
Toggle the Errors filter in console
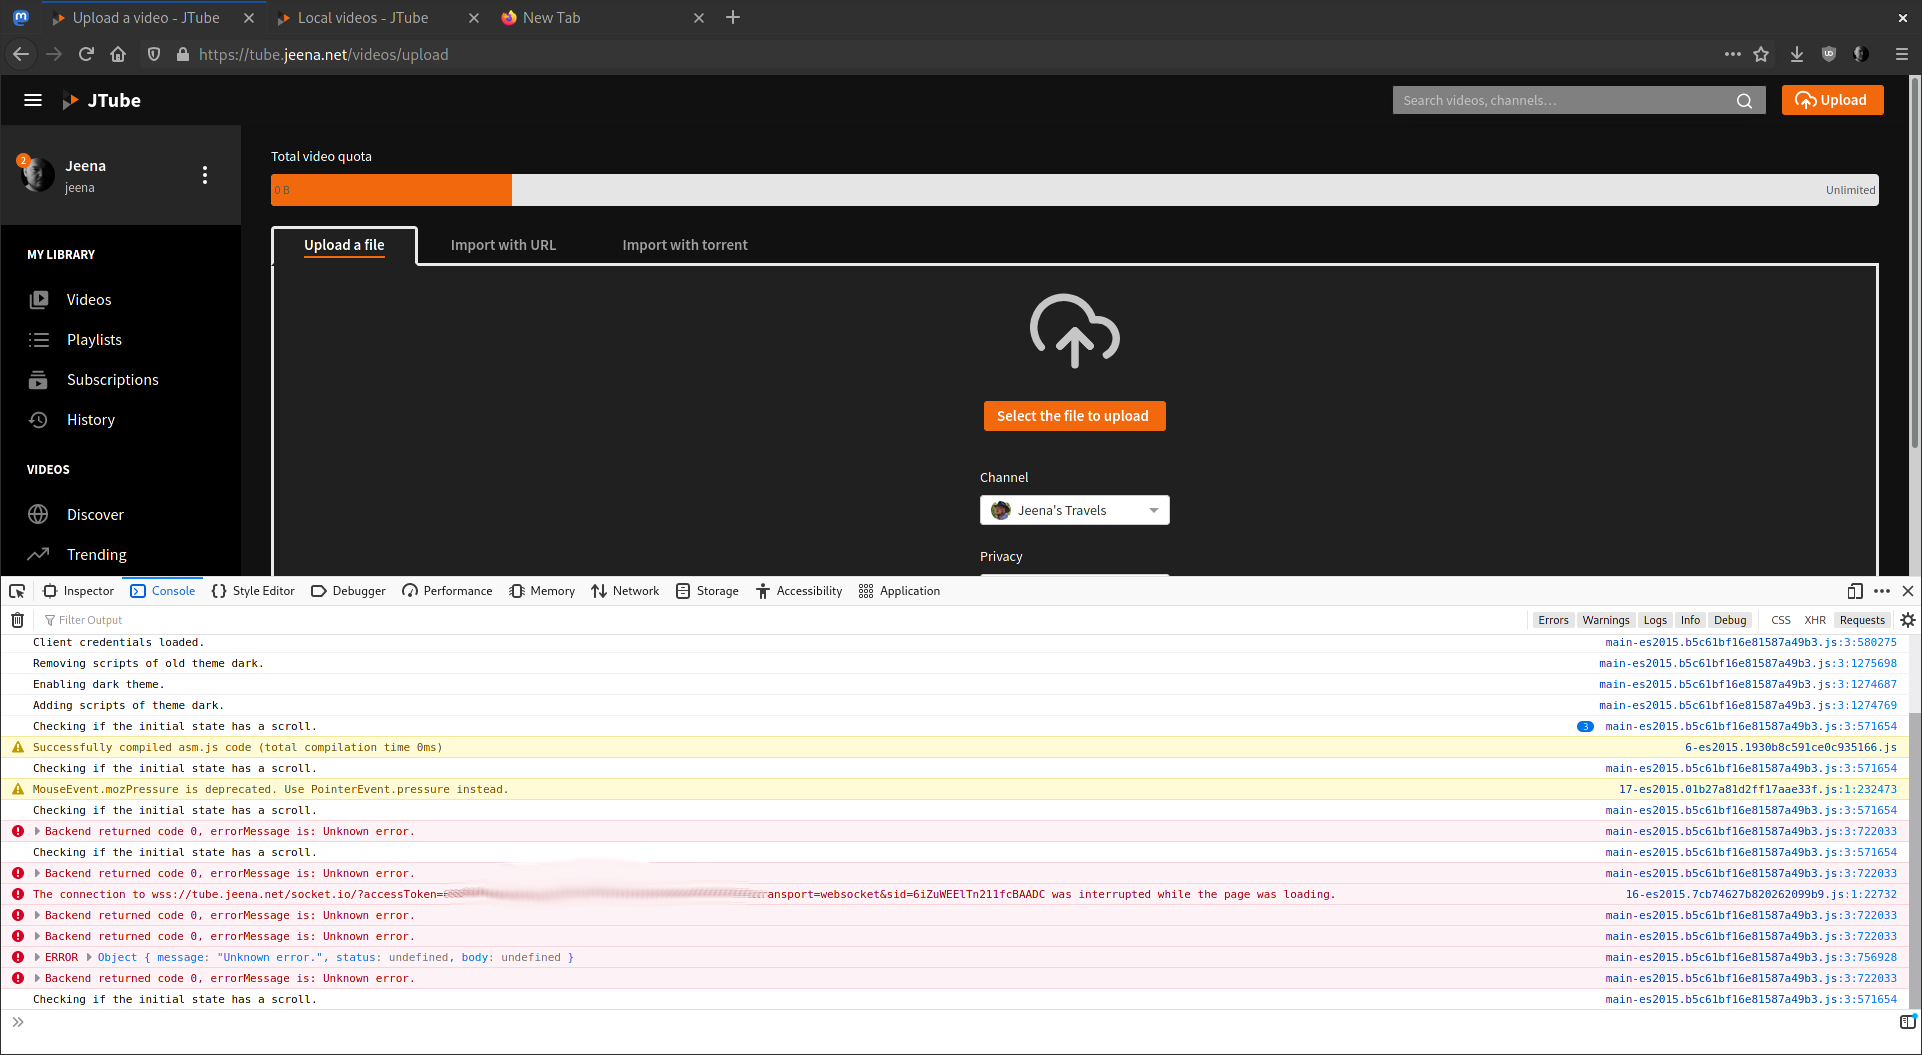click(1553, 619)
